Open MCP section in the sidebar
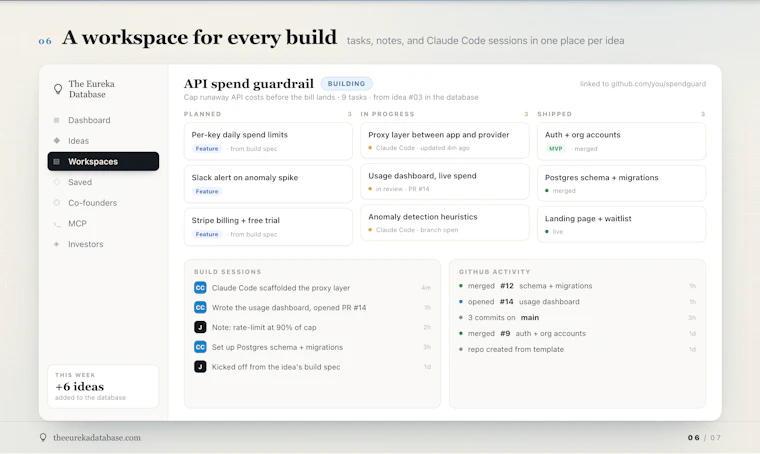Image resolution: width=760 pixels, height=454 pixels. click(x=103, y=223)
